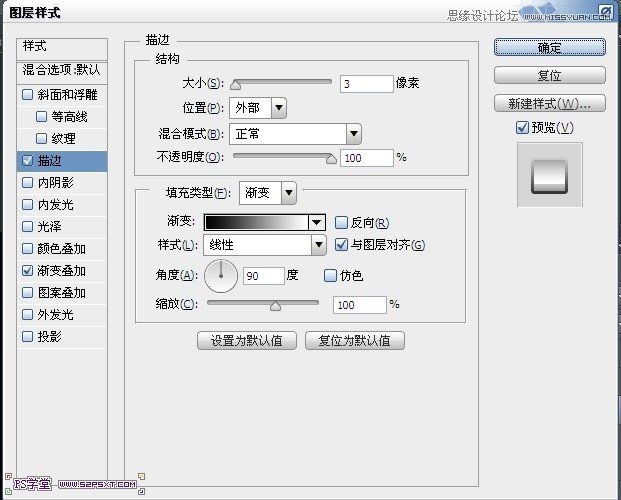Click the 大小(S) slider handle

[236, 84]
